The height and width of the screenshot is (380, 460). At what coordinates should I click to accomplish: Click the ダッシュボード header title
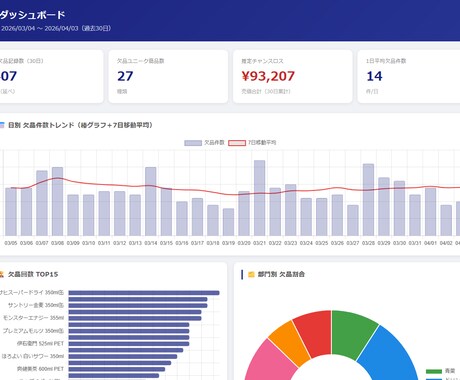click(x=32, y=15)
